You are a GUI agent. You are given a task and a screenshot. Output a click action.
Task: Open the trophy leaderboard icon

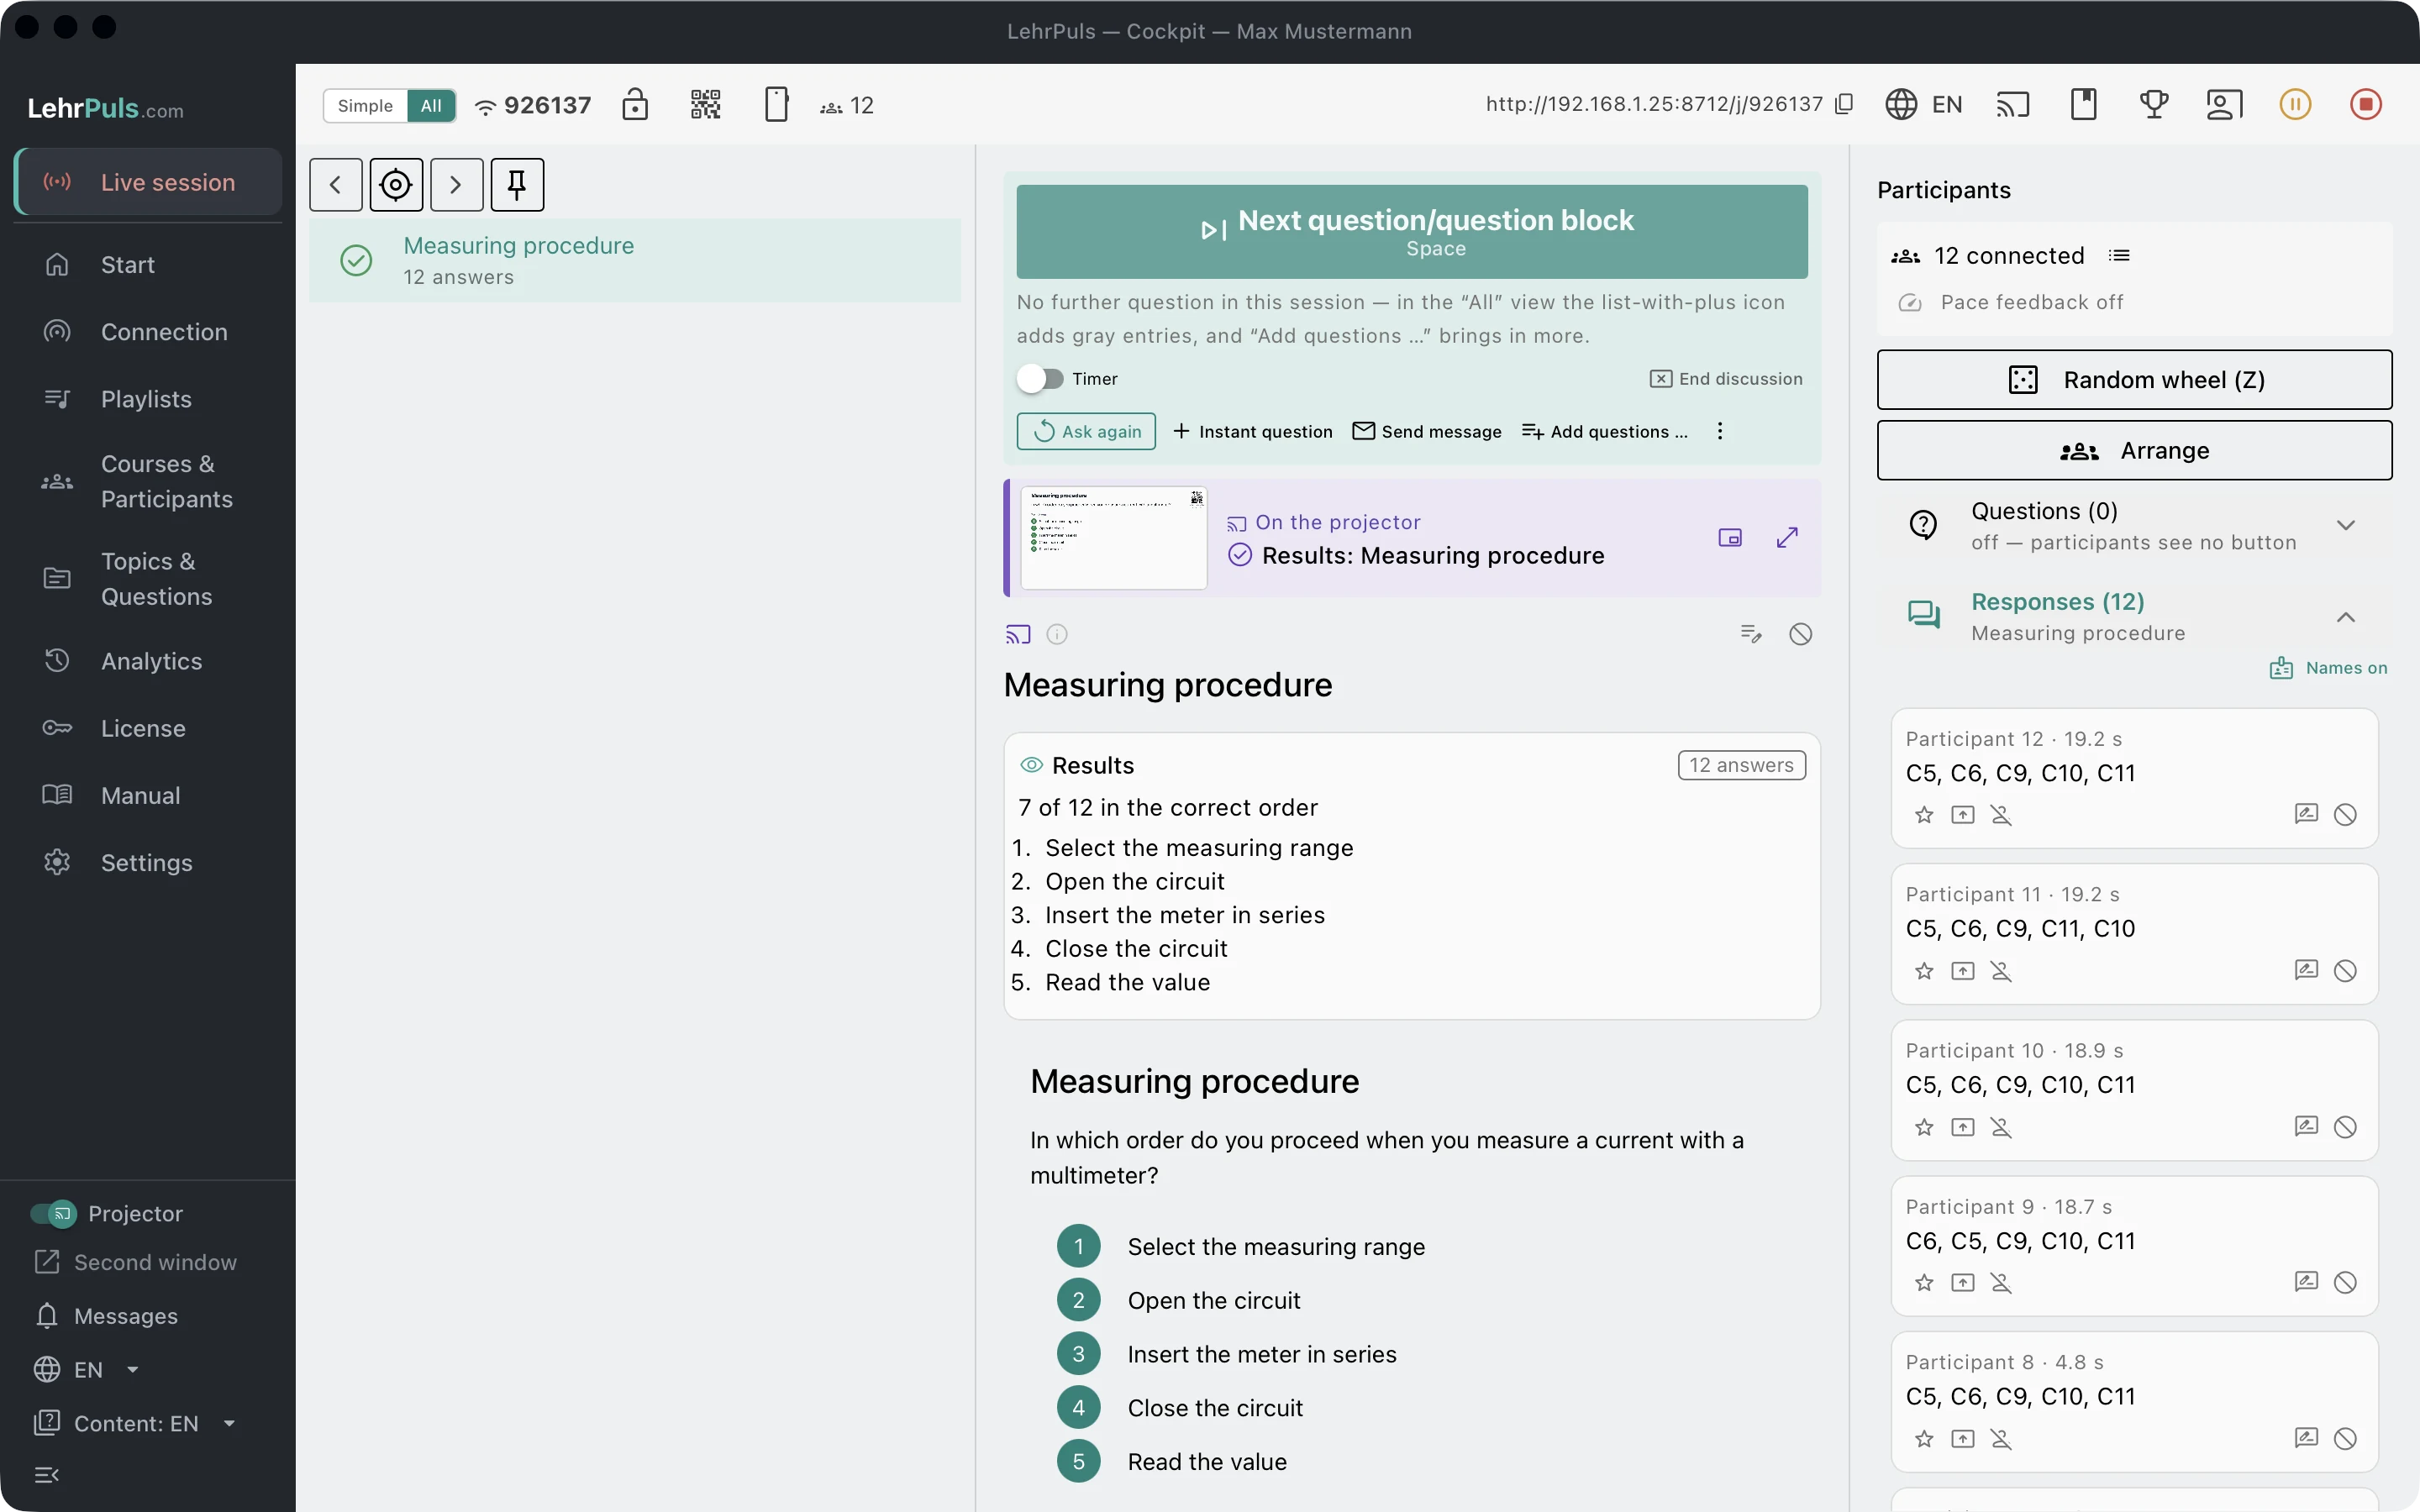[x=2154, y=104]
